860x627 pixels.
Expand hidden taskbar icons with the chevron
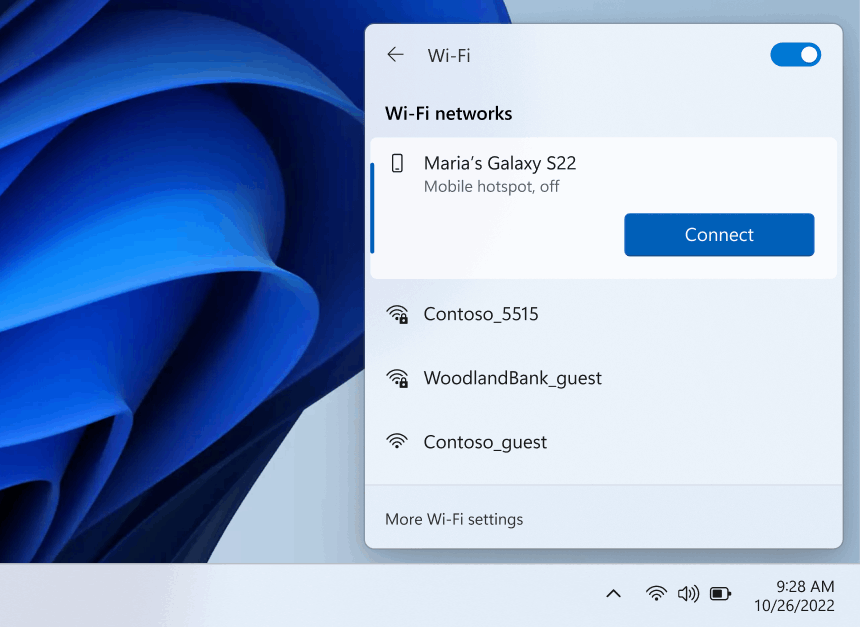[x=613, y=592]
